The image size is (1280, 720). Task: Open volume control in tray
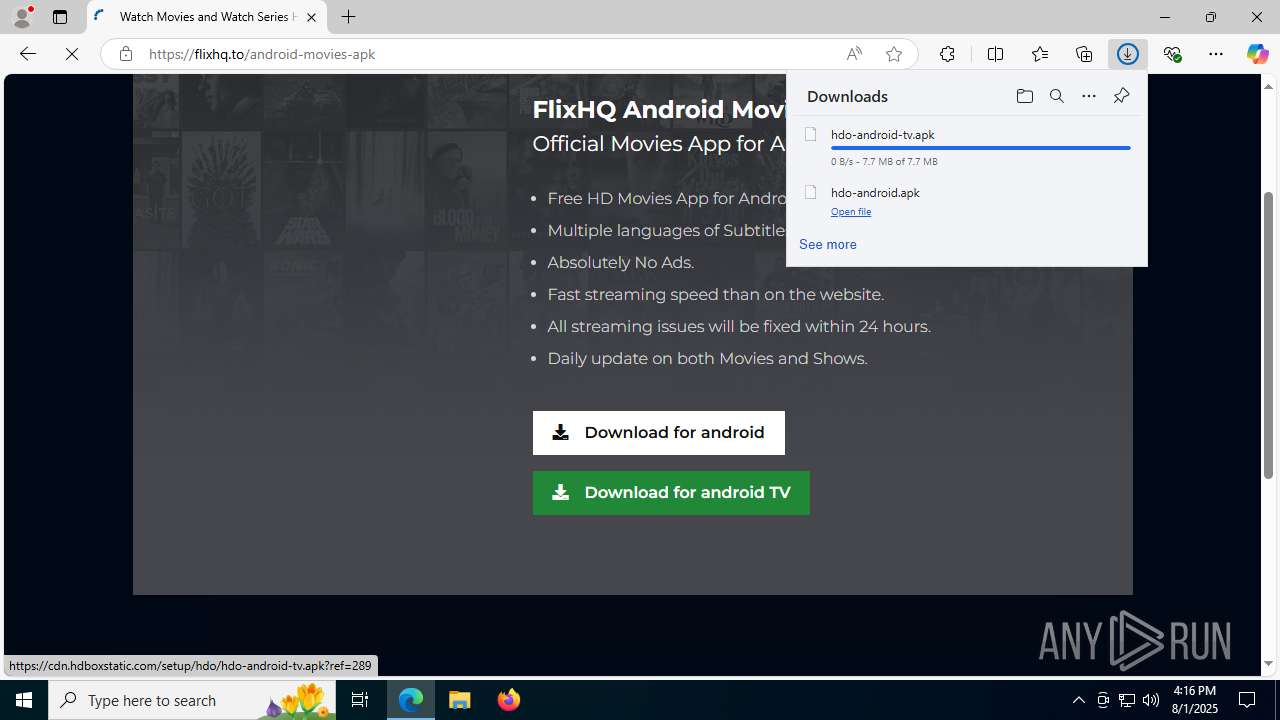pyautogui.click(x=1151, y=700)
